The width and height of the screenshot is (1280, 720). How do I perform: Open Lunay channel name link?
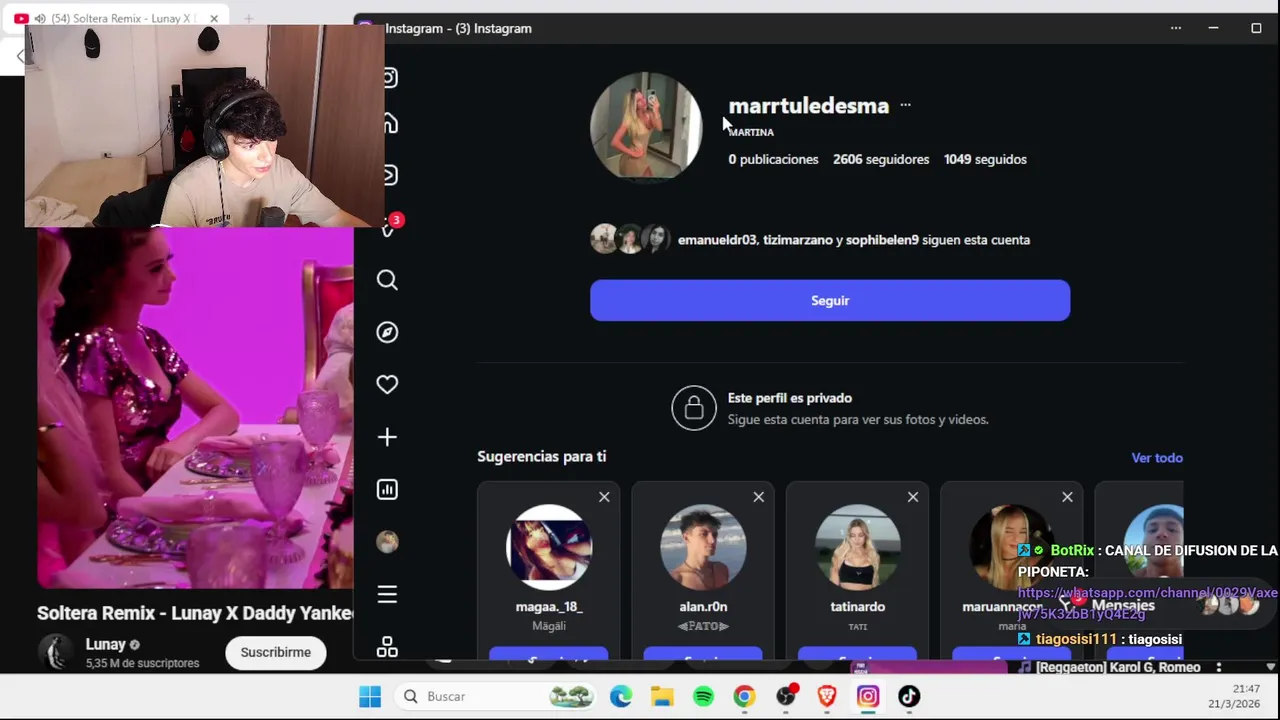click(105, 645)
